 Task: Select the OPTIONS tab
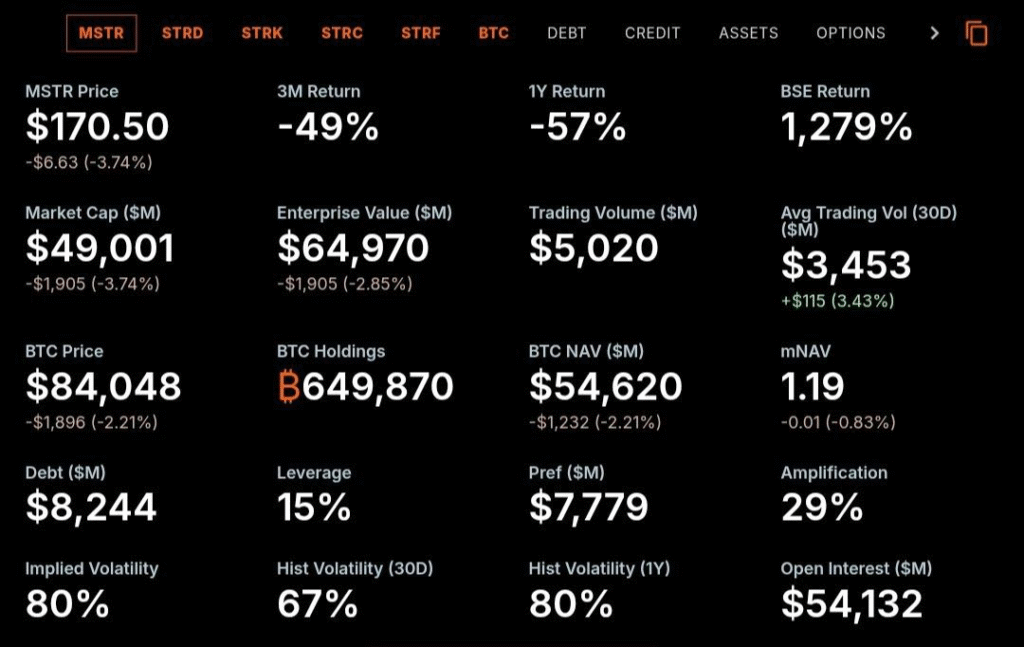coord(850,33)
